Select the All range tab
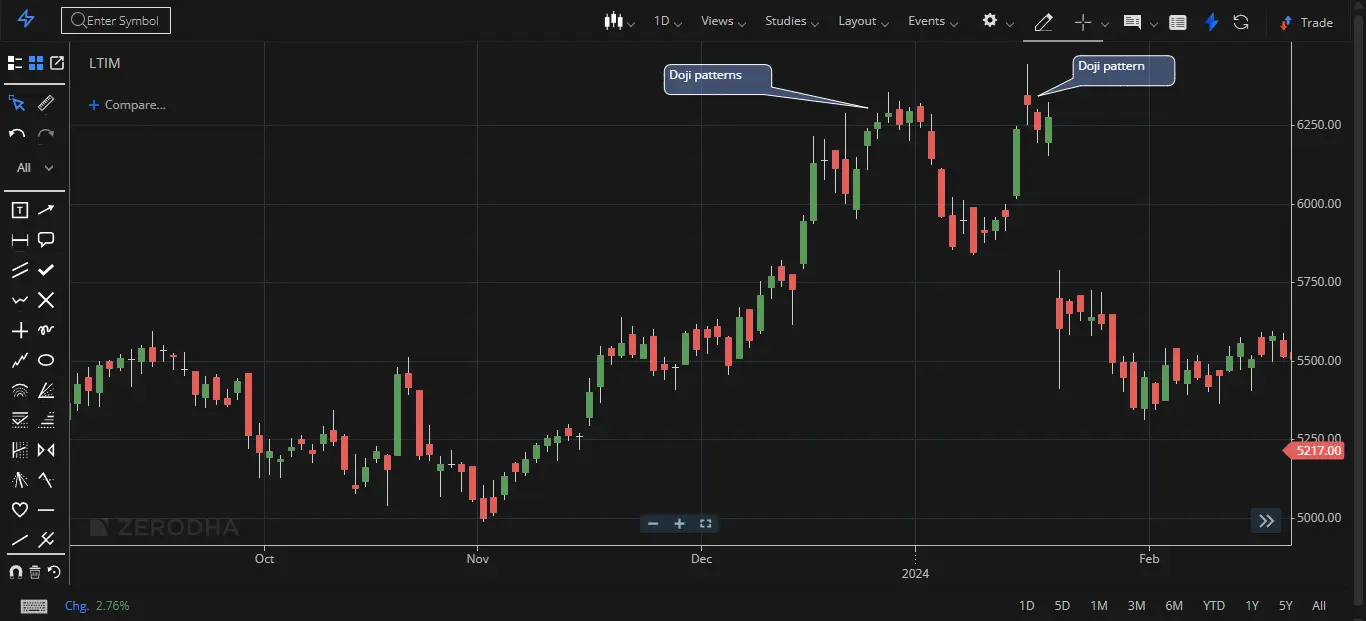 [1319, 606]
